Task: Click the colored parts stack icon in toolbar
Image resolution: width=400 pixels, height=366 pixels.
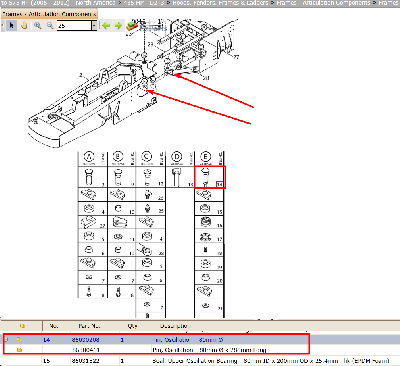Action: pyautogui.click(x=132, y=26)
